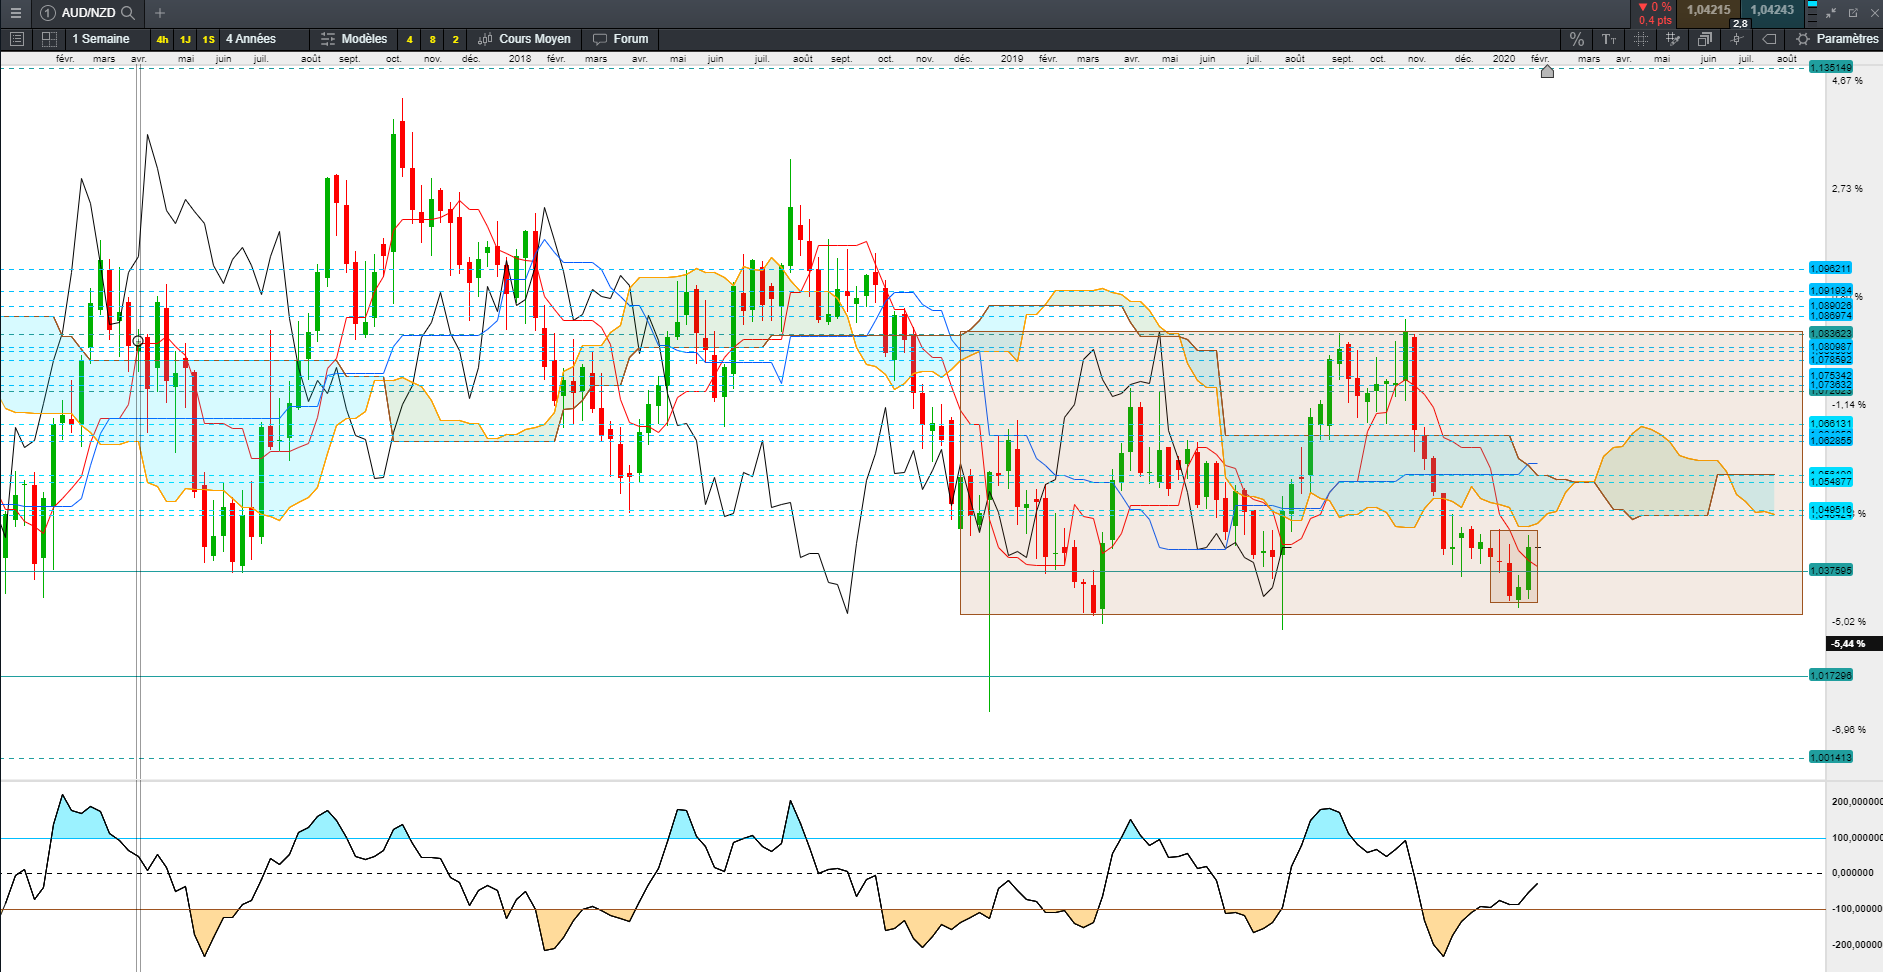The image size is (1883, 972).
Task: Click the 2019 year label on time axis
Action: click(x=1012, y=59)
